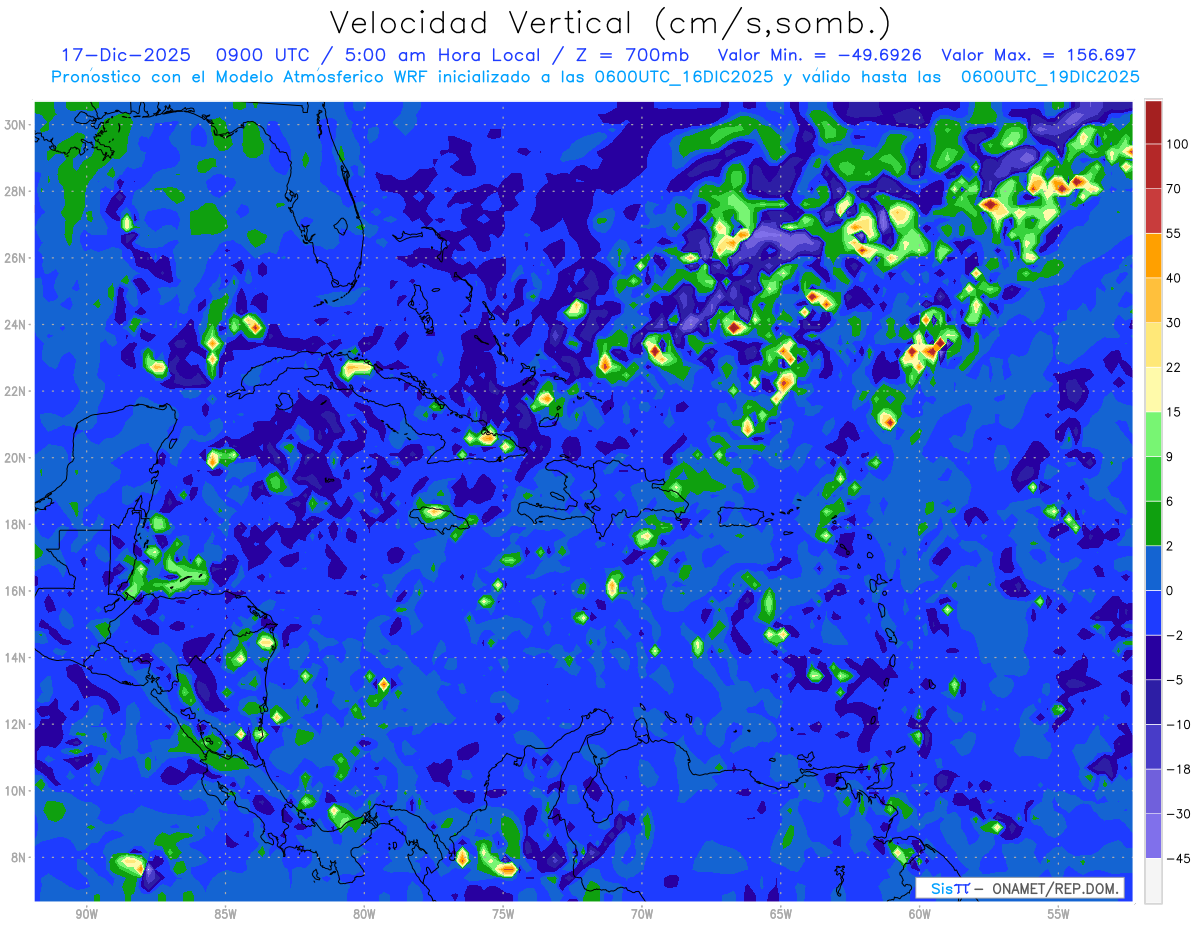Image resolution: width=1200 pixels, height=927 pixels.
Task: Click the colorbar value "55"
Action: coord(1174,233)
